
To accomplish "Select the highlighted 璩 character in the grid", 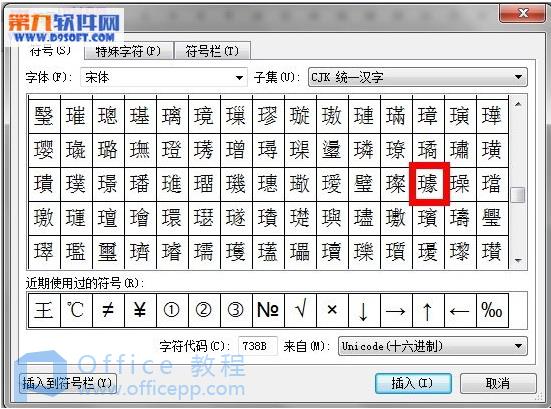I will [429, 184].
